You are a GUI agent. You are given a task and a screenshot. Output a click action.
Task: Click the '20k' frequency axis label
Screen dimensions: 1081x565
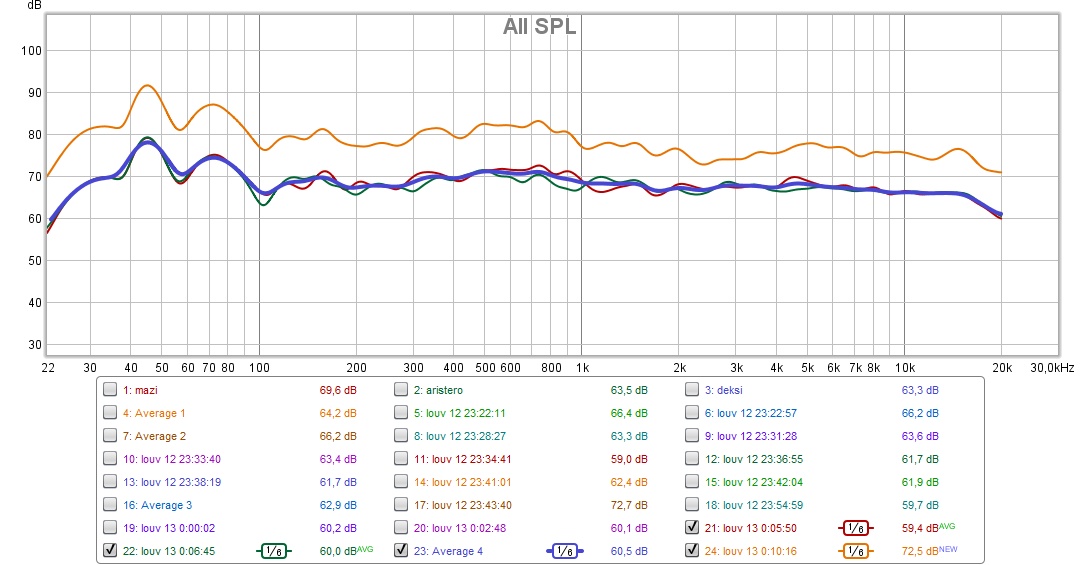coord(1002,368)
